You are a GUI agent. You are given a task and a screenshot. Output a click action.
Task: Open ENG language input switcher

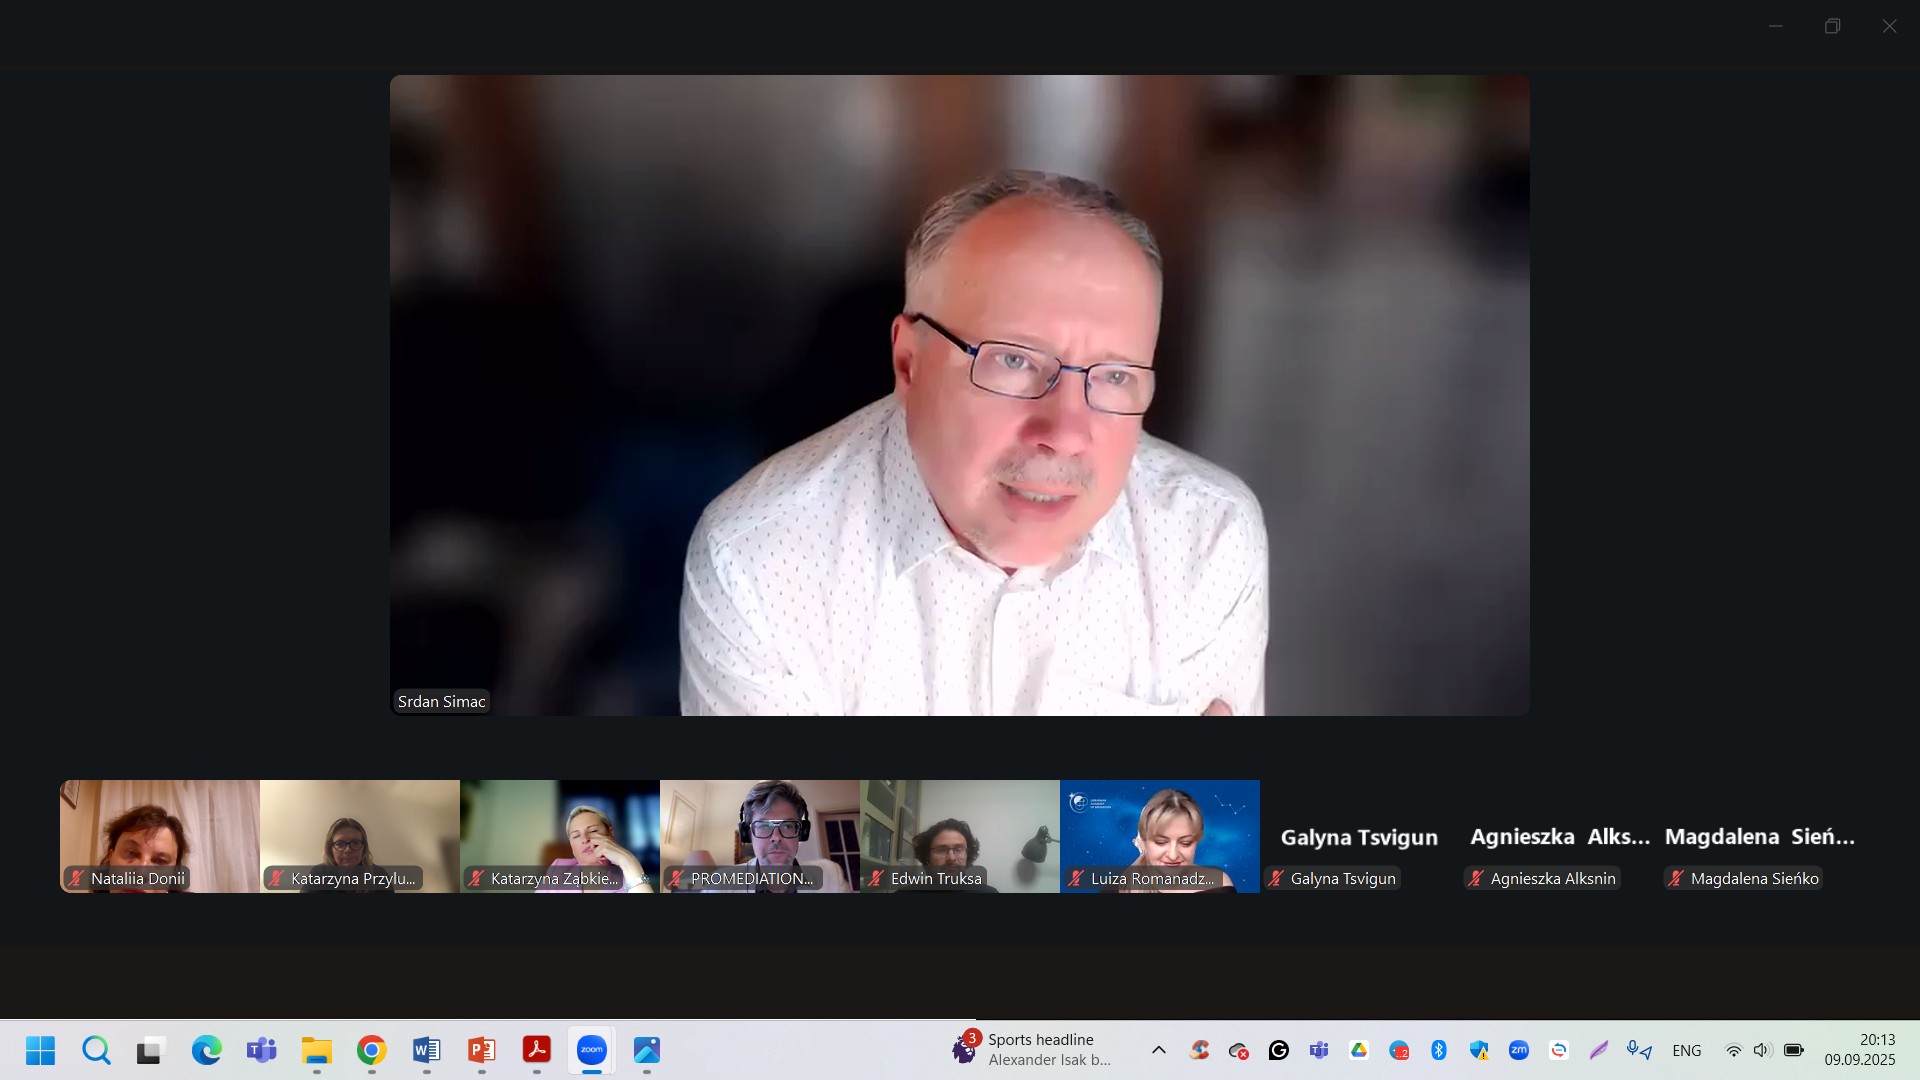[1686, 1050]
